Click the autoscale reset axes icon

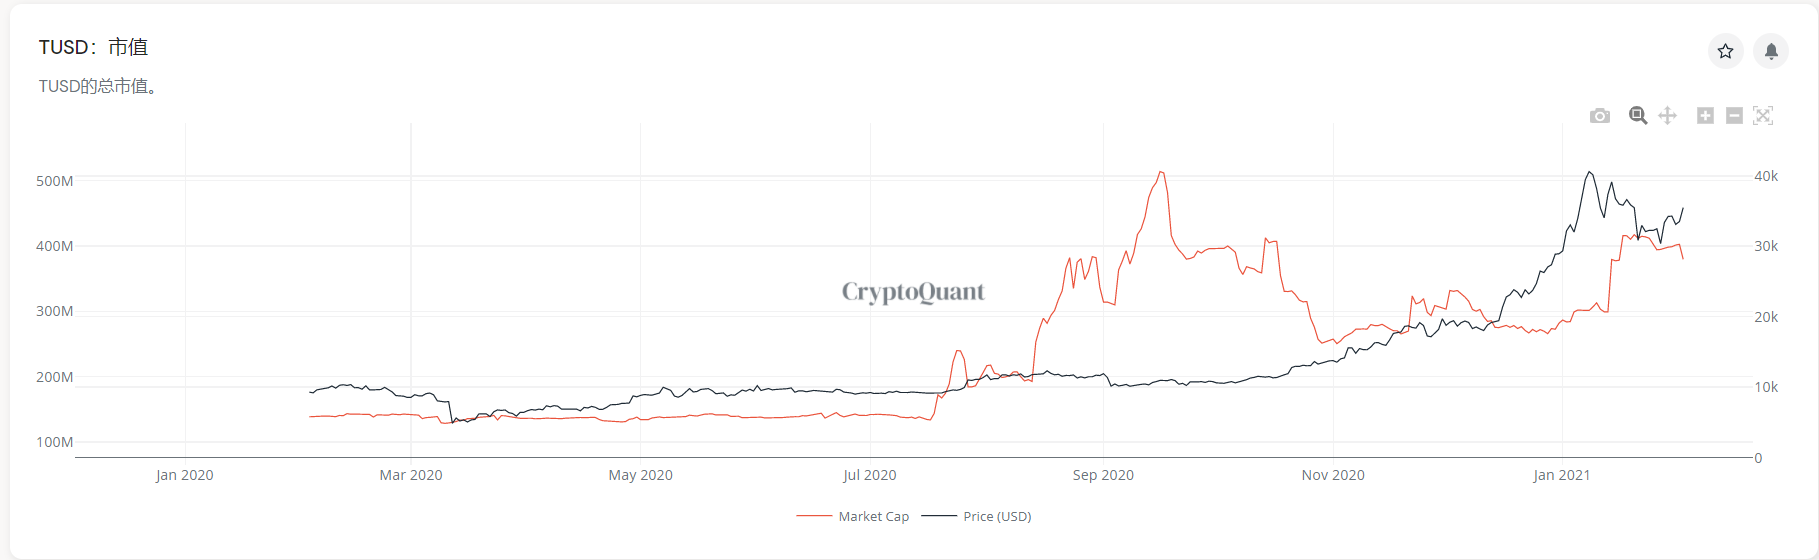point(1763,116)
